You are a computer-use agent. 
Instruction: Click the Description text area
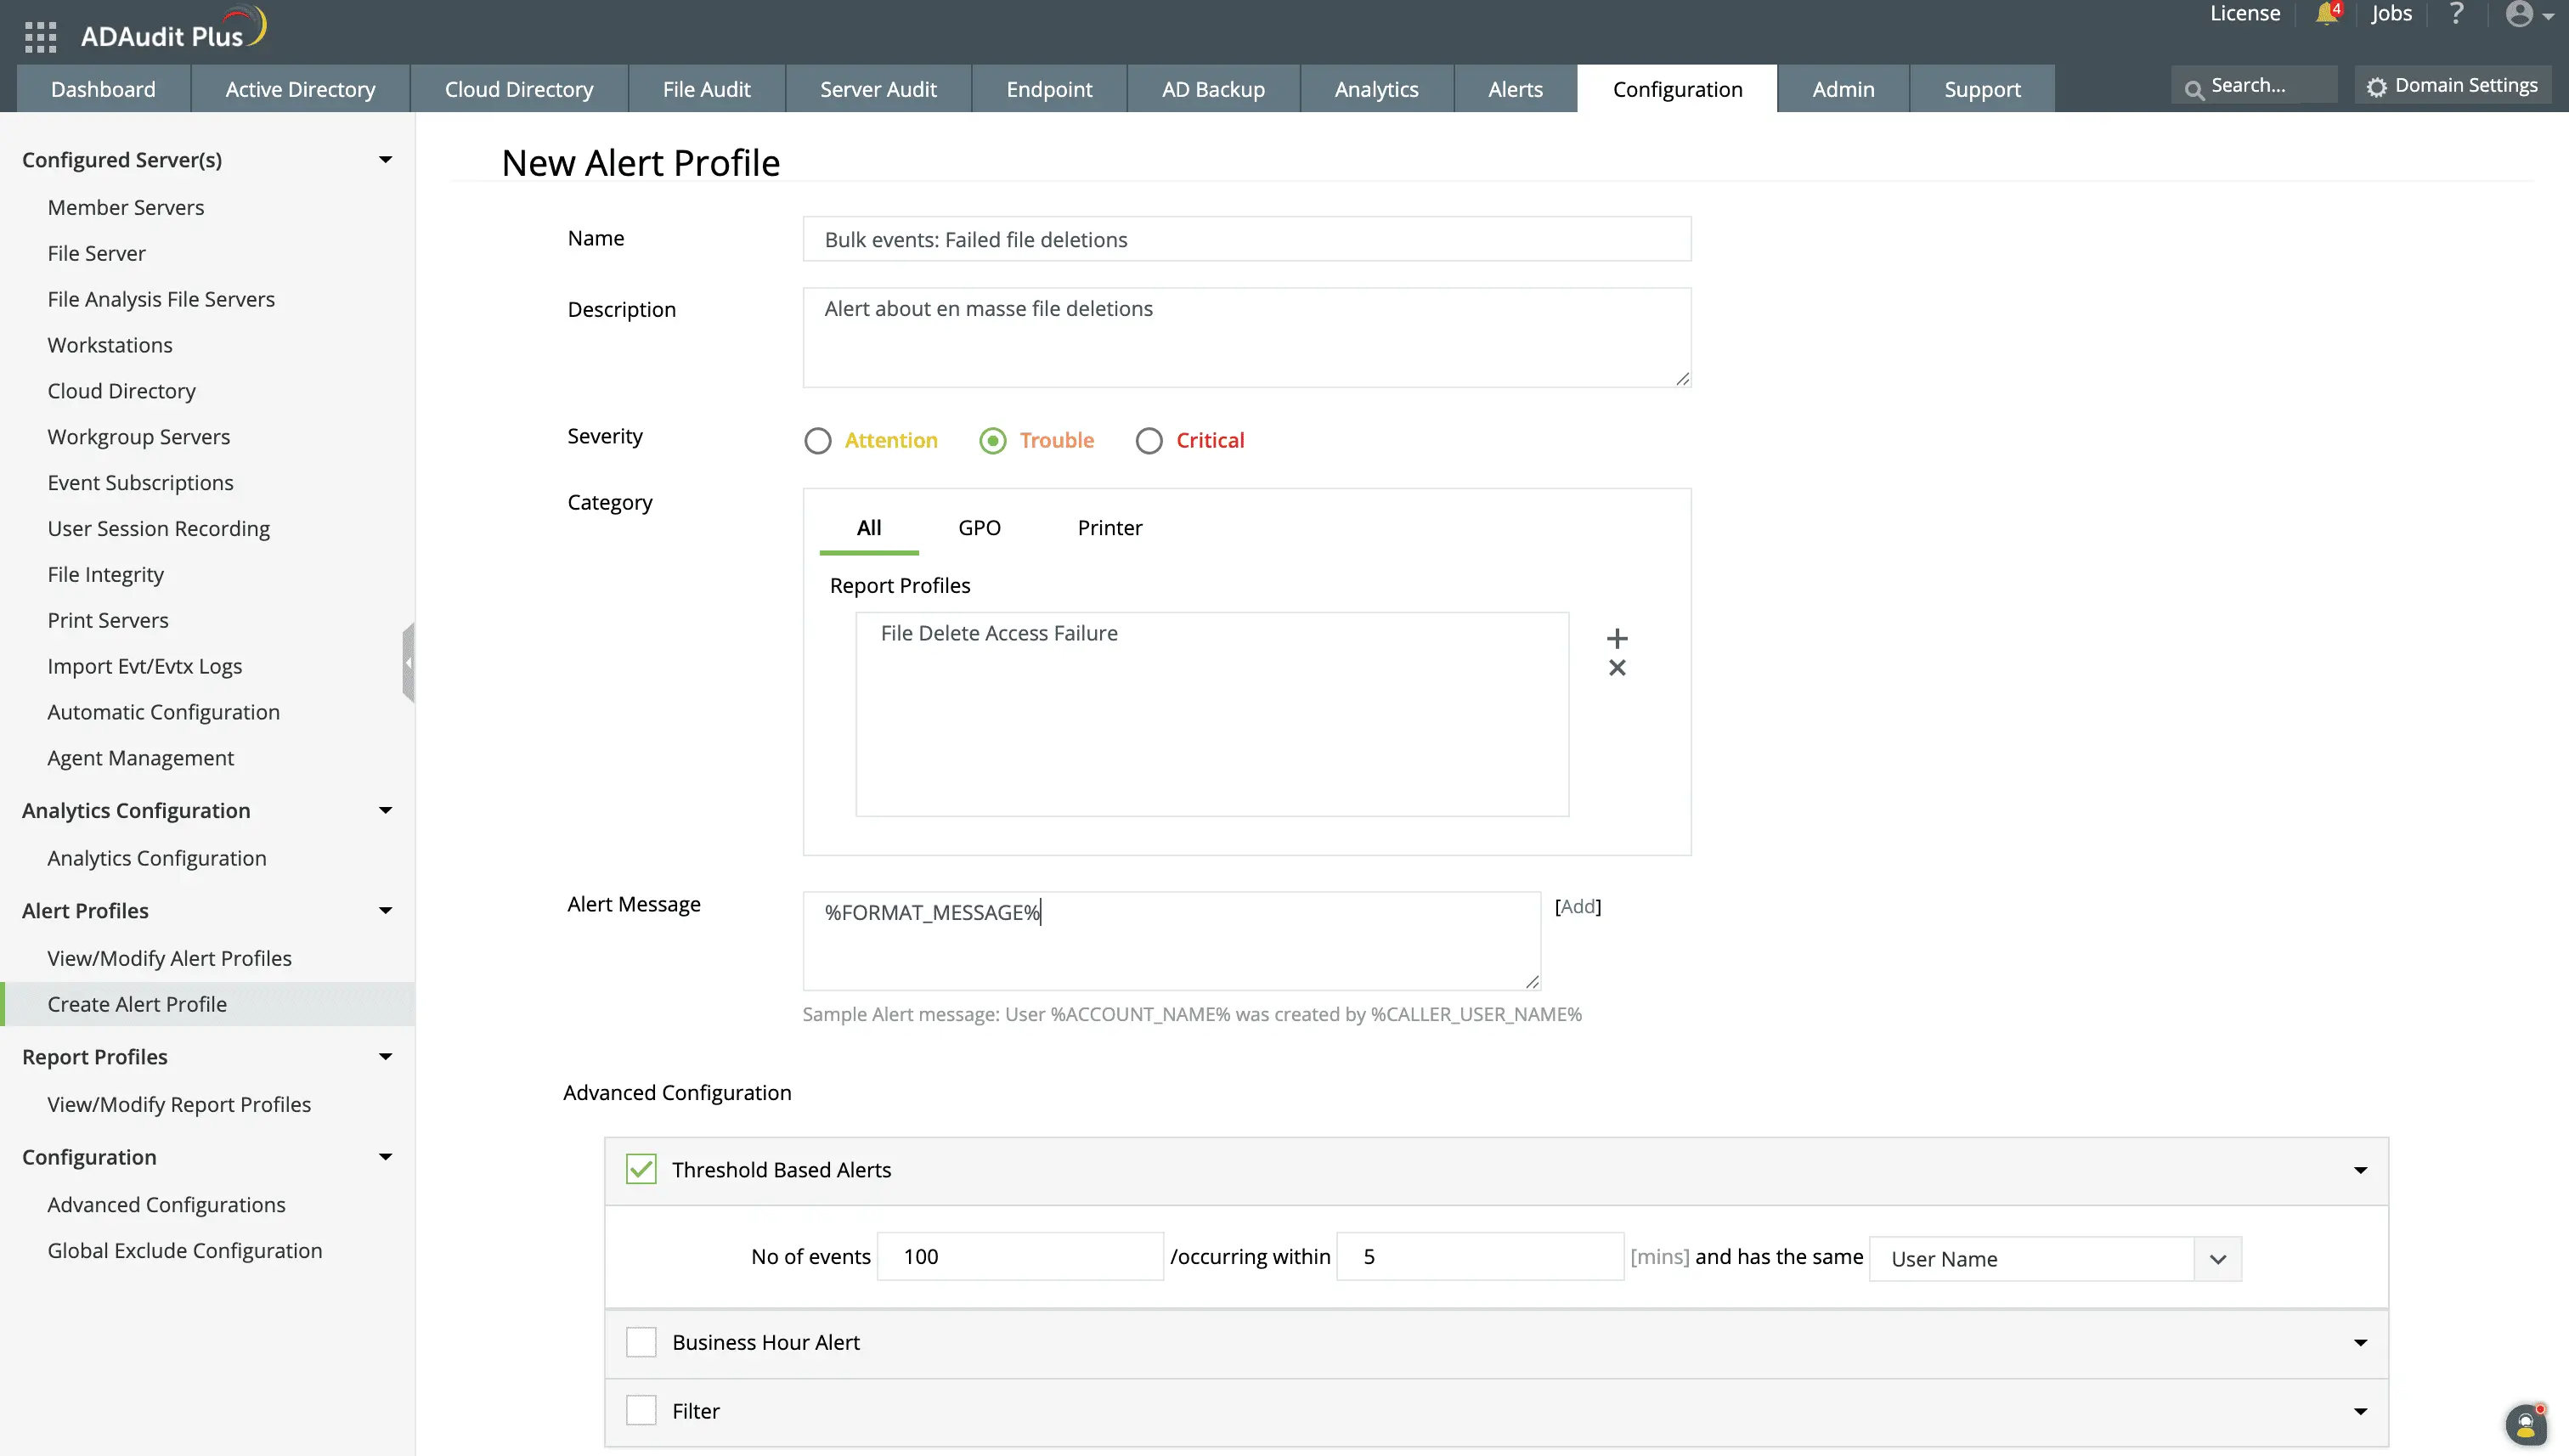1246,337
